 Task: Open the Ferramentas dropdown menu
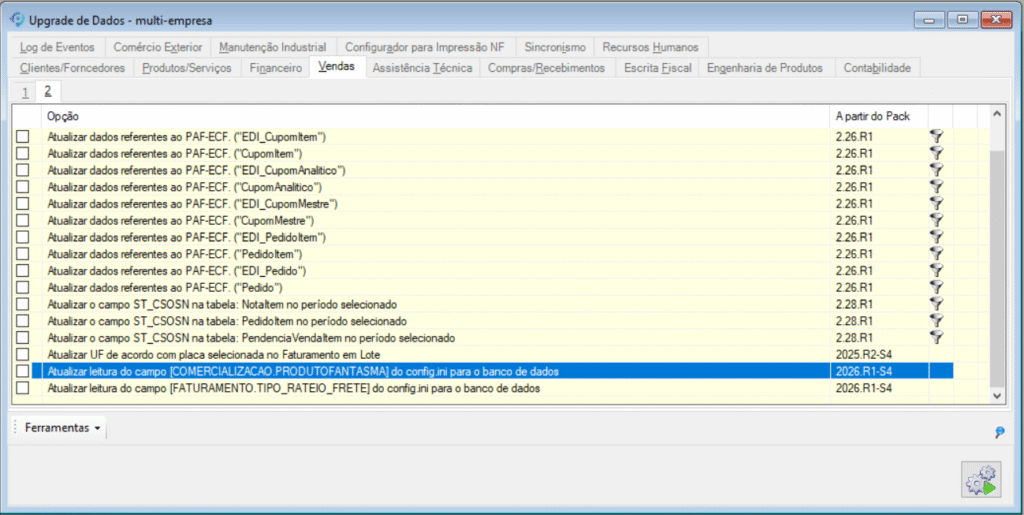[61, 428]
